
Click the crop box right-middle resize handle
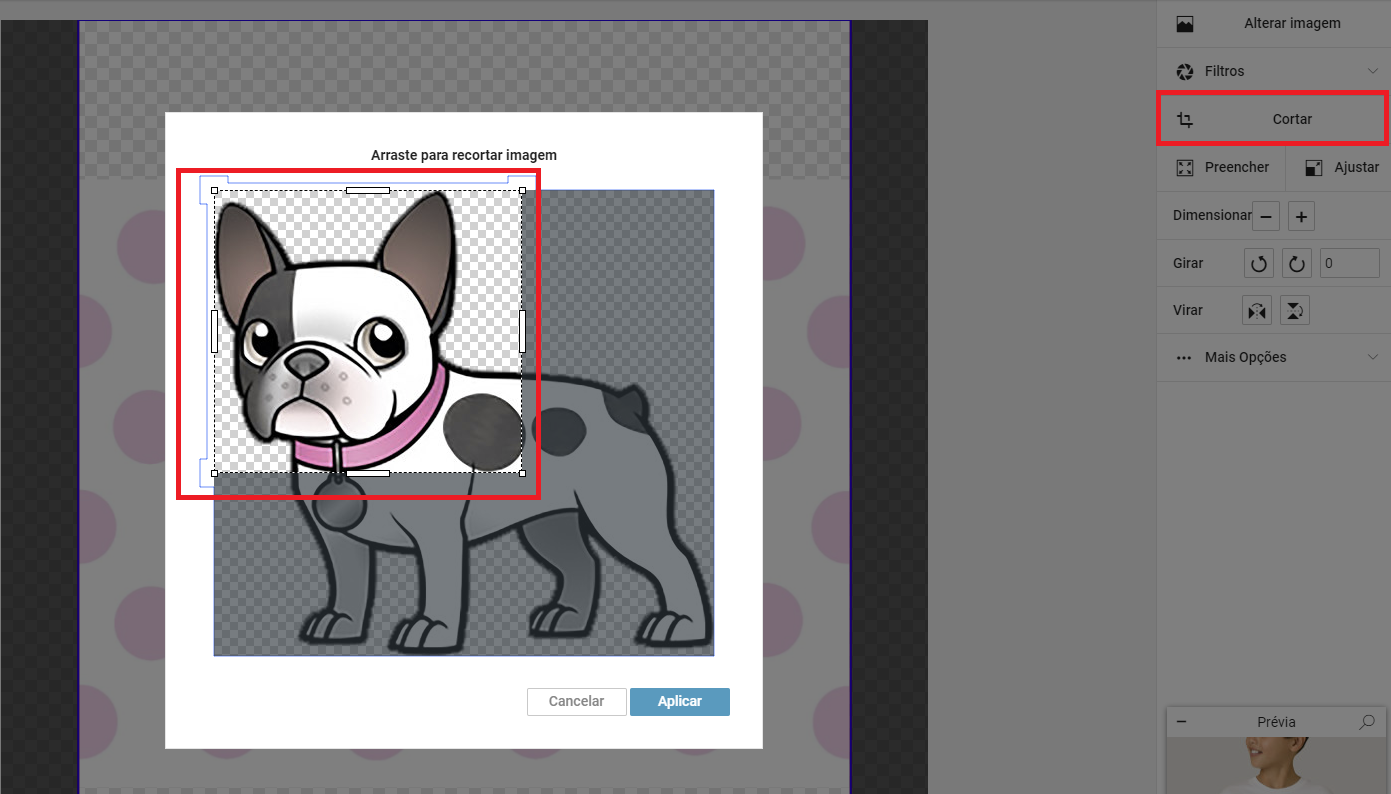pos(522,331)
